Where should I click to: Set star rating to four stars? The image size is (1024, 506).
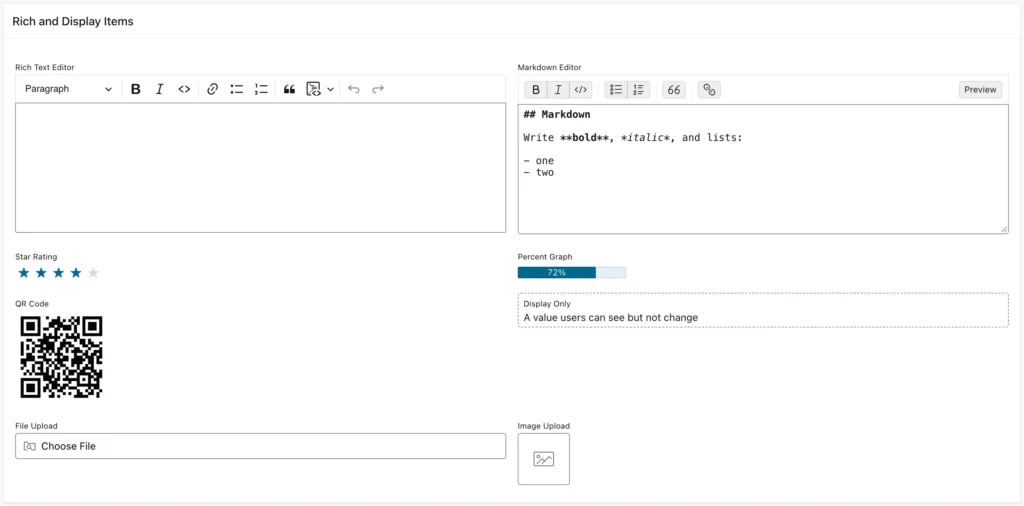click(x=76, y=273)
